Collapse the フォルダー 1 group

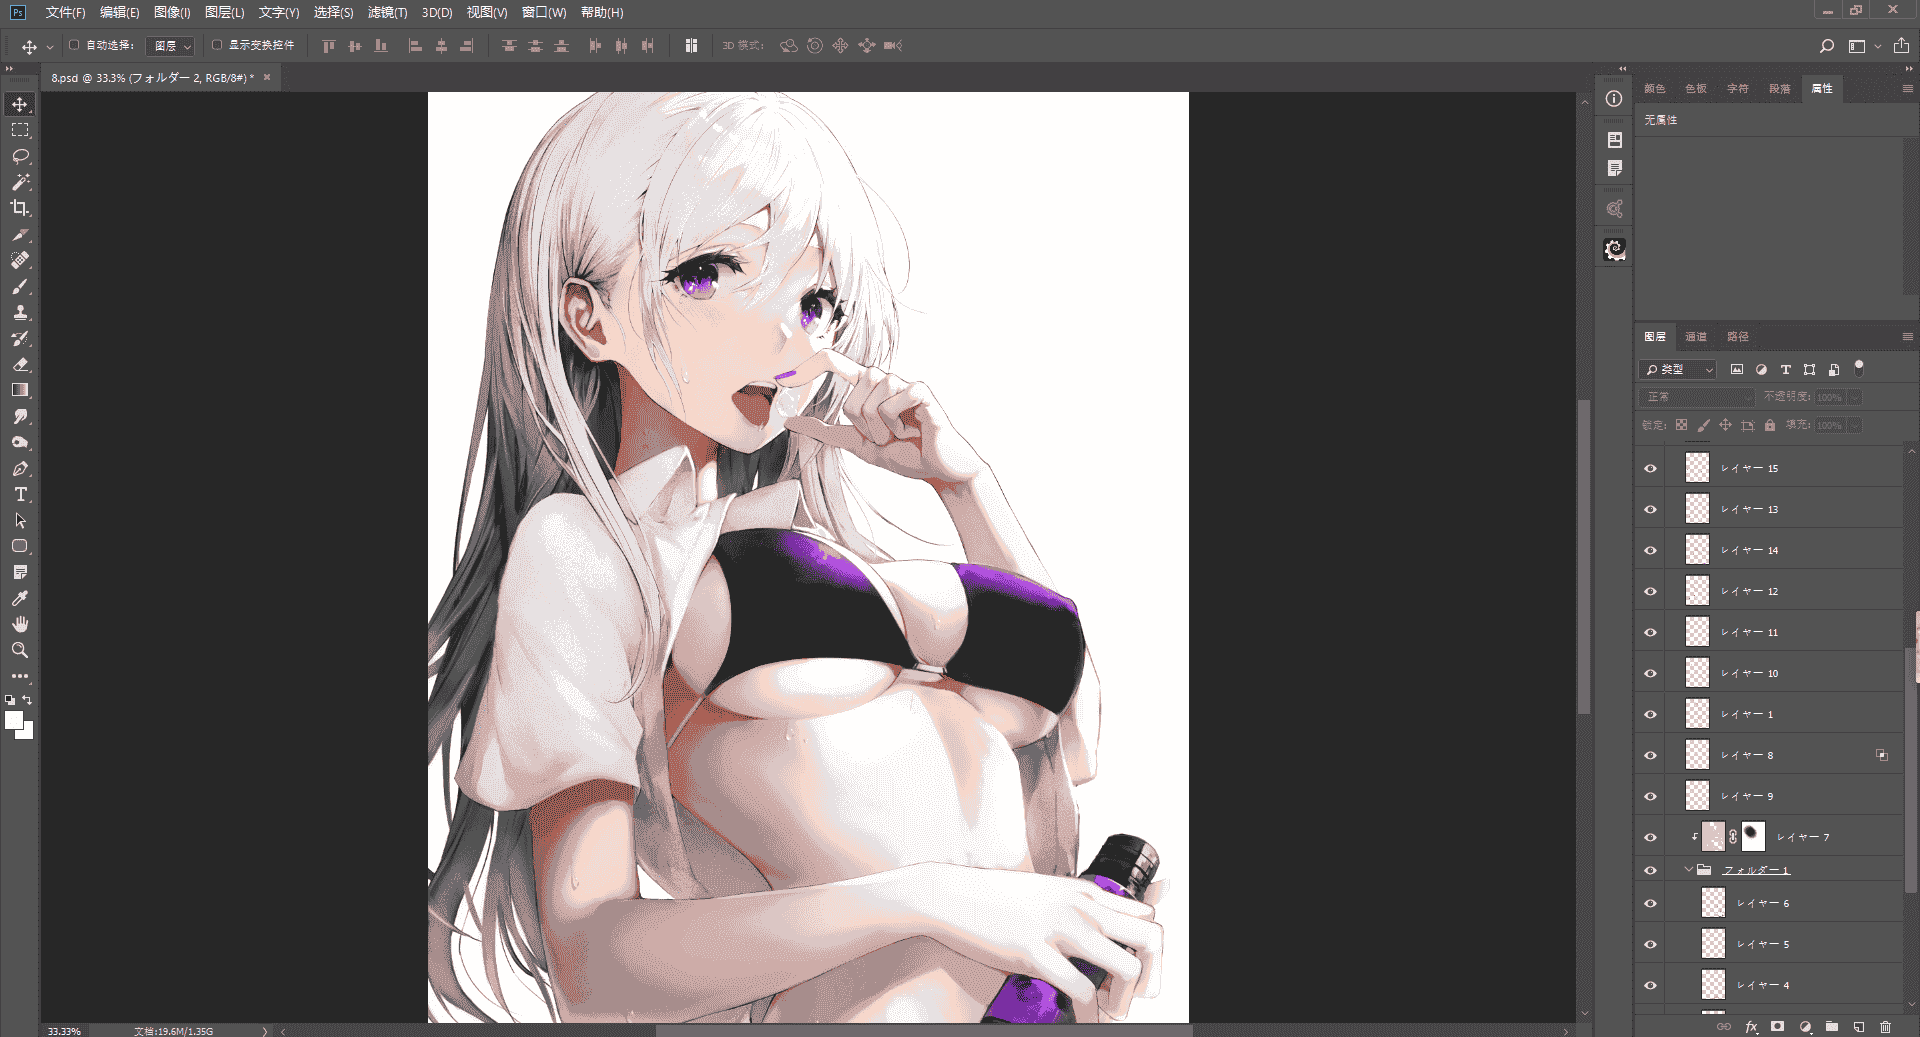tap(1689, 870)
